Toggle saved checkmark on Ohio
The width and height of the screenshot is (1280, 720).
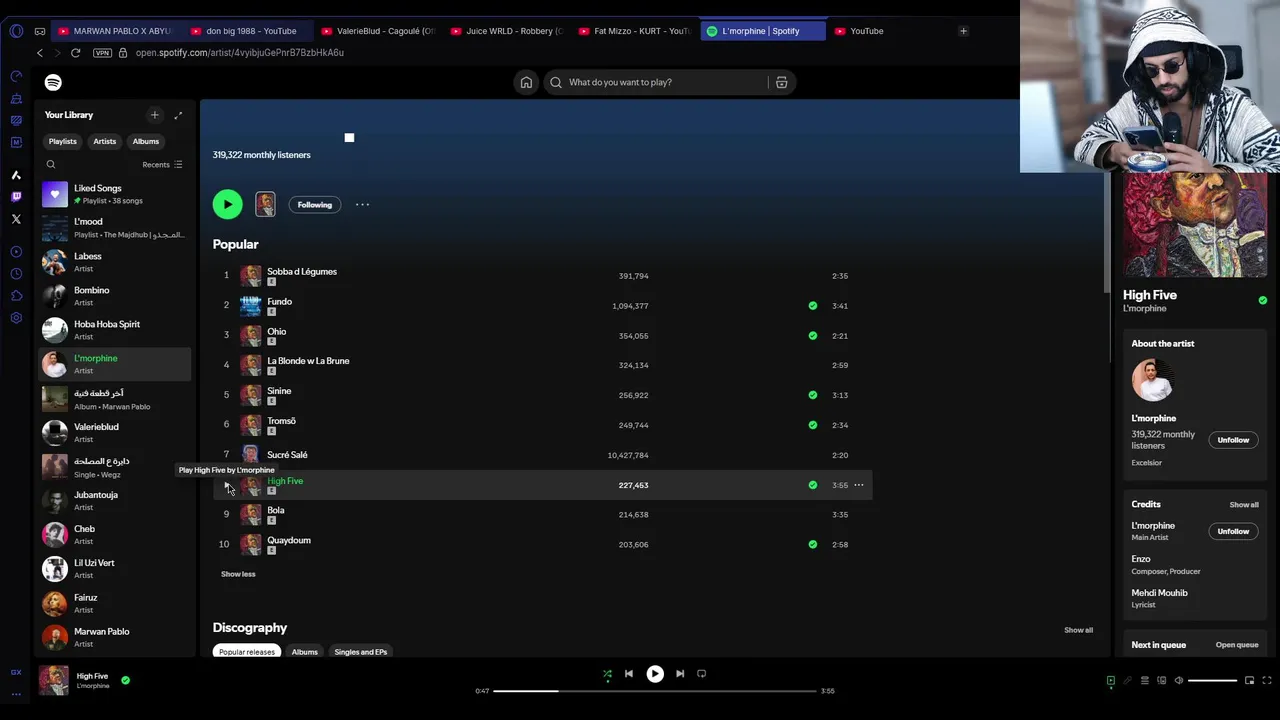click(812, 336)
